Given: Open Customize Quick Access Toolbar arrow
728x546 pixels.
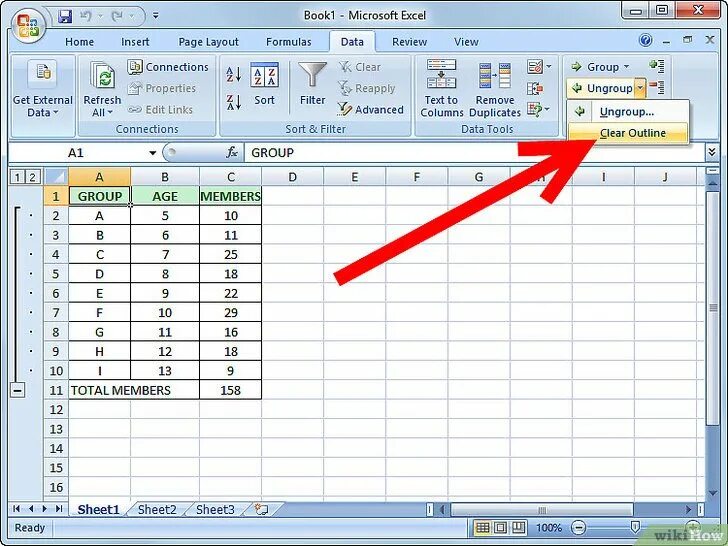Looking at the screenshot, I should [156, 16].
